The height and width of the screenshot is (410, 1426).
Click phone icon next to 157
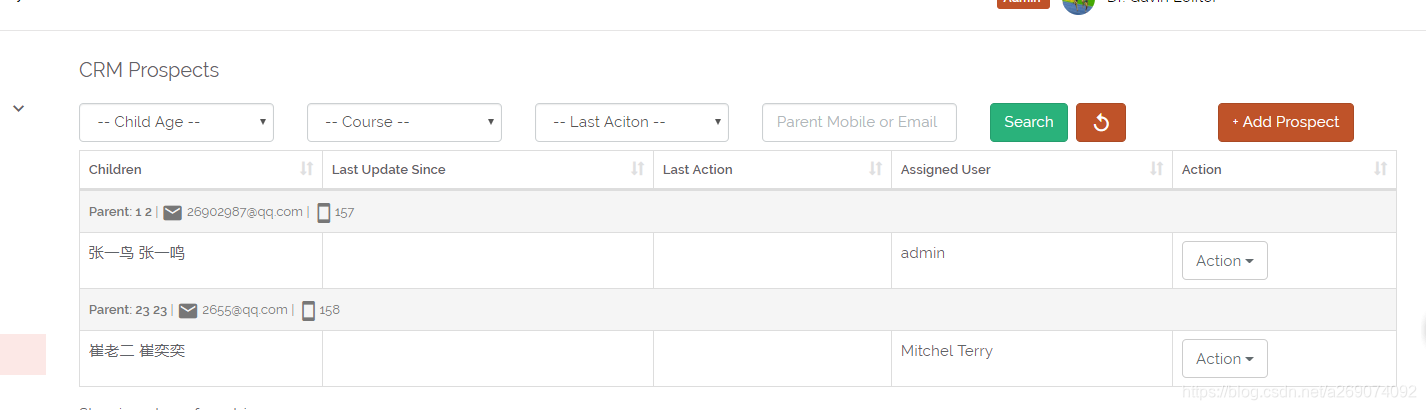pos(323,212)
